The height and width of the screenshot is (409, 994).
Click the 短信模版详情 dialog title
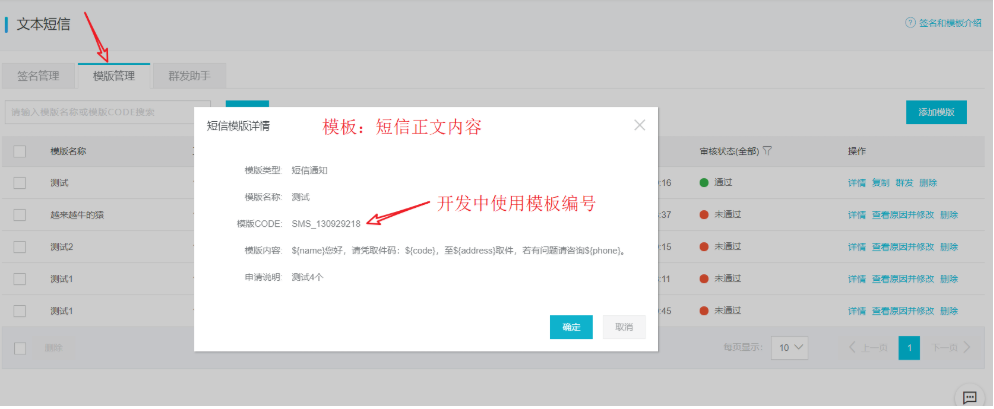(238, 126)
